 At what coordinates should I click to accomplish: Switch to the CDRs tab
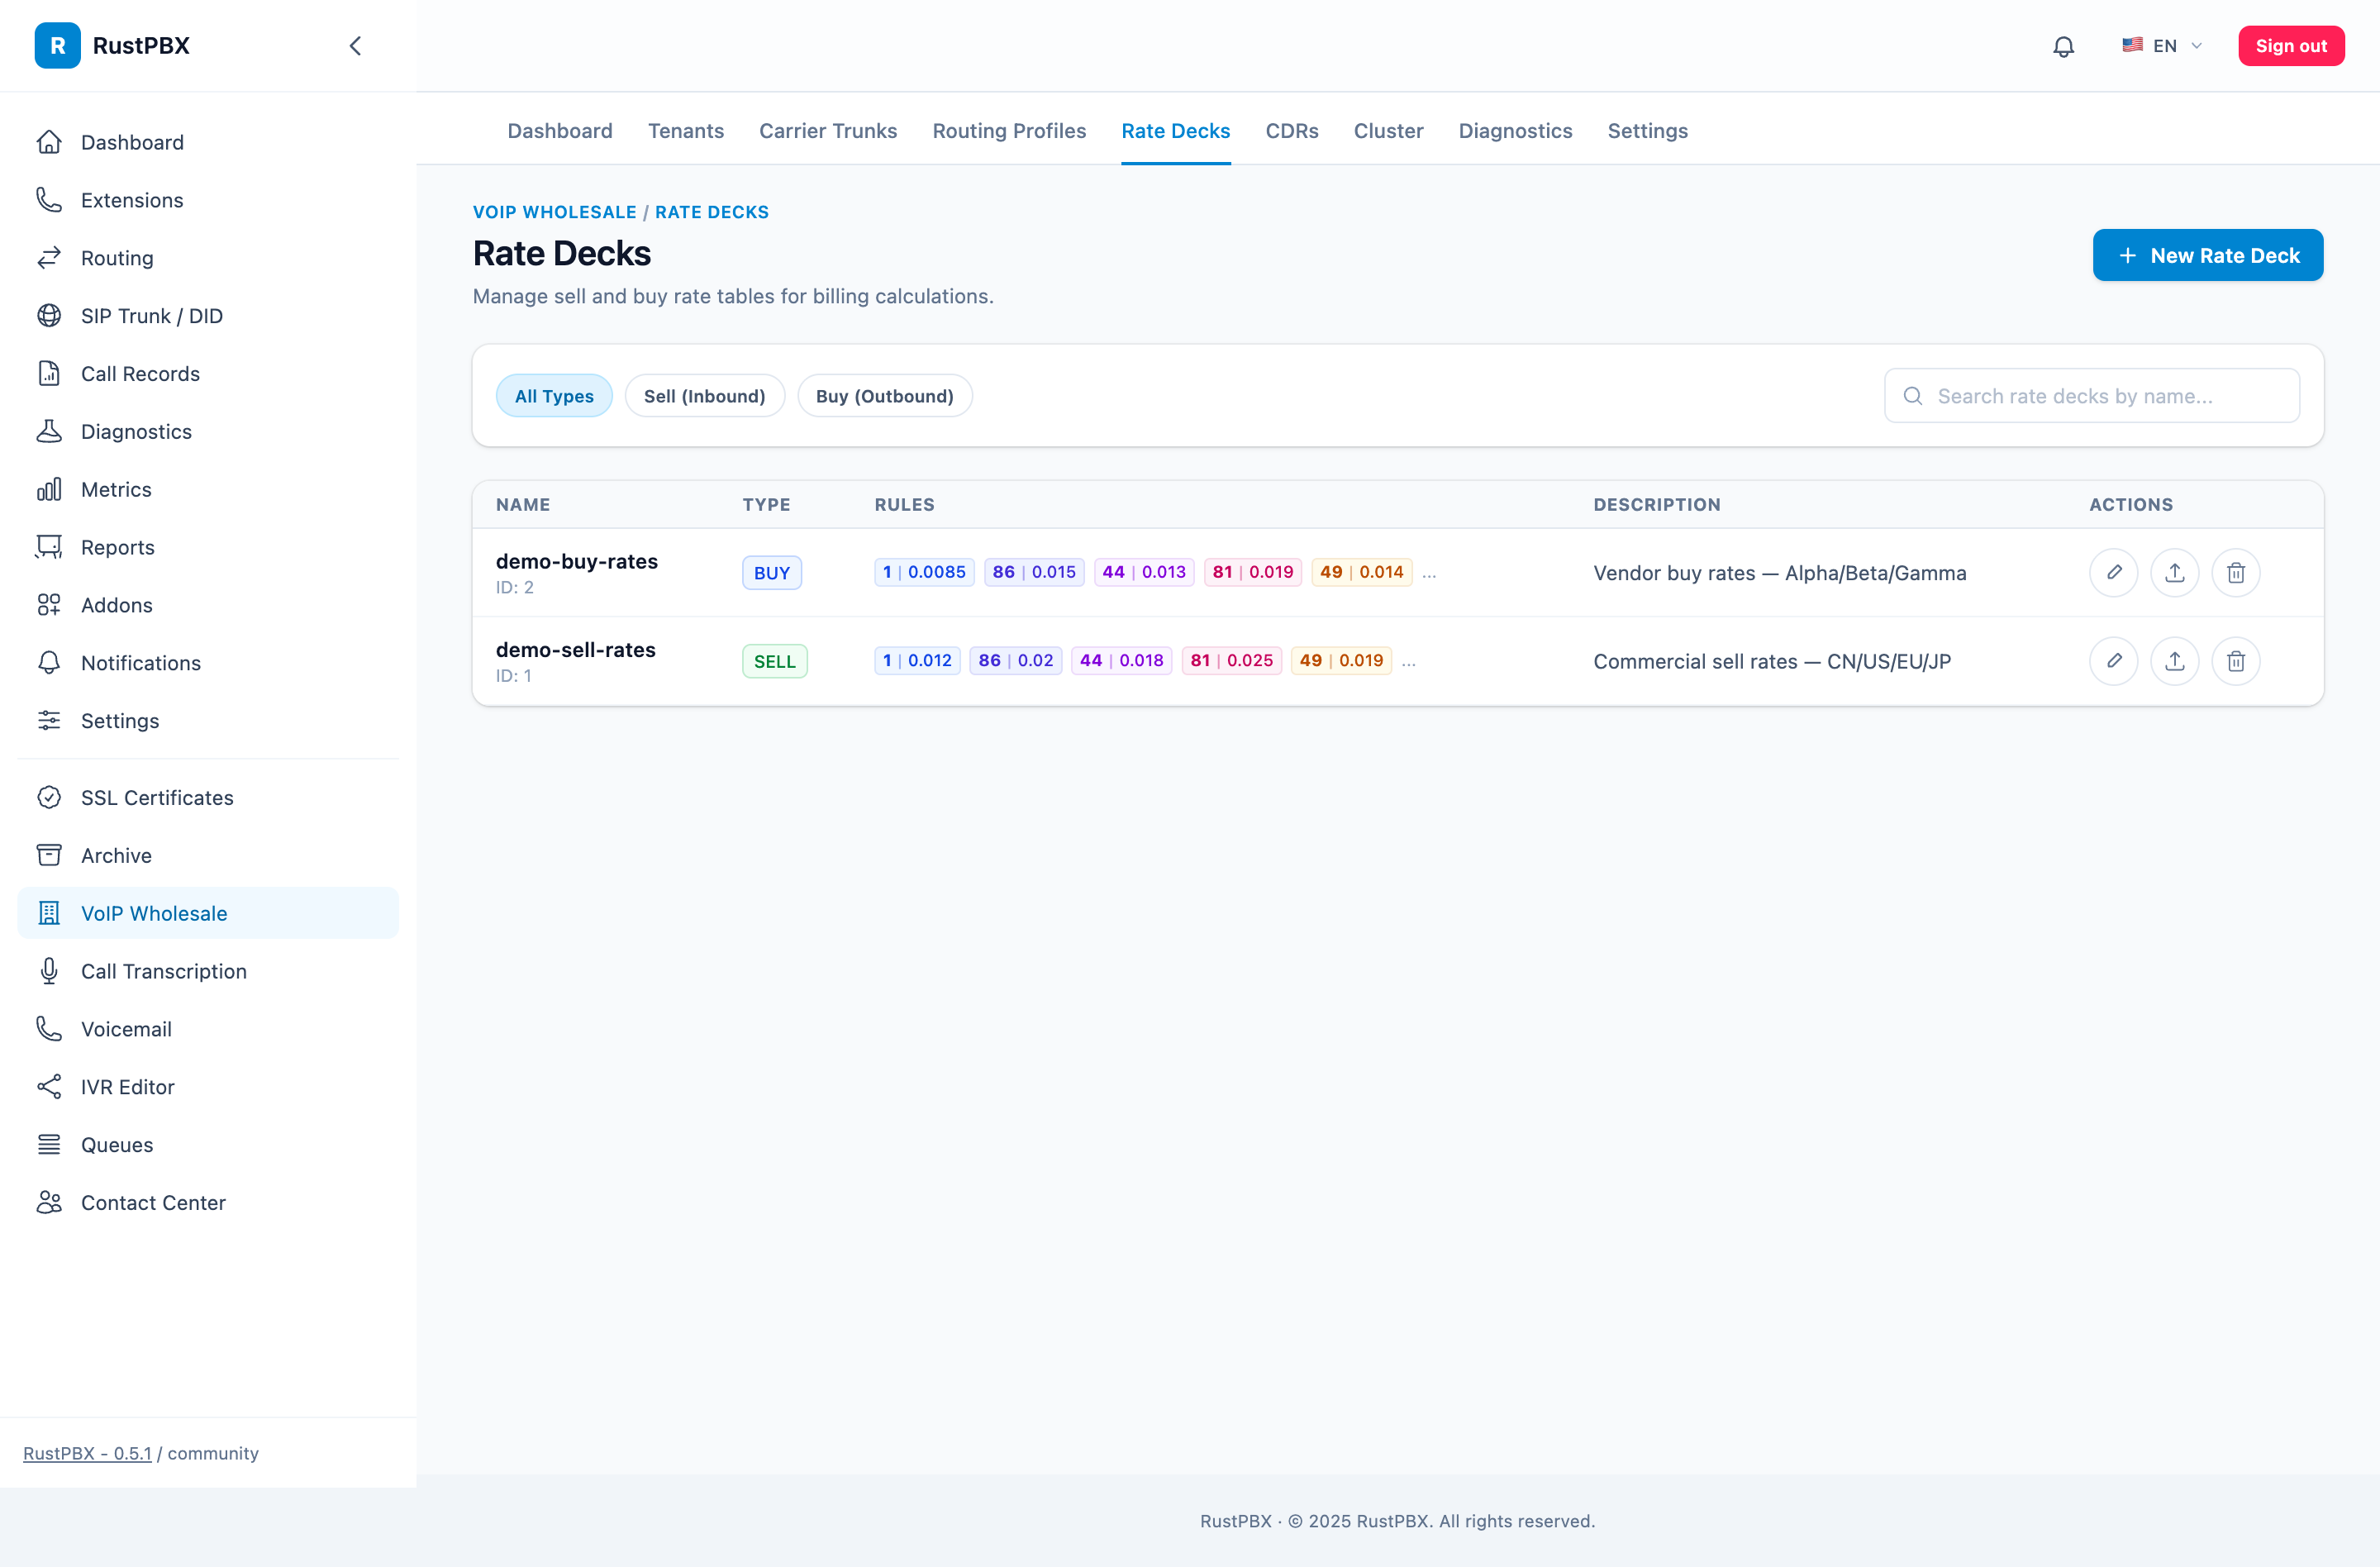1291,131
